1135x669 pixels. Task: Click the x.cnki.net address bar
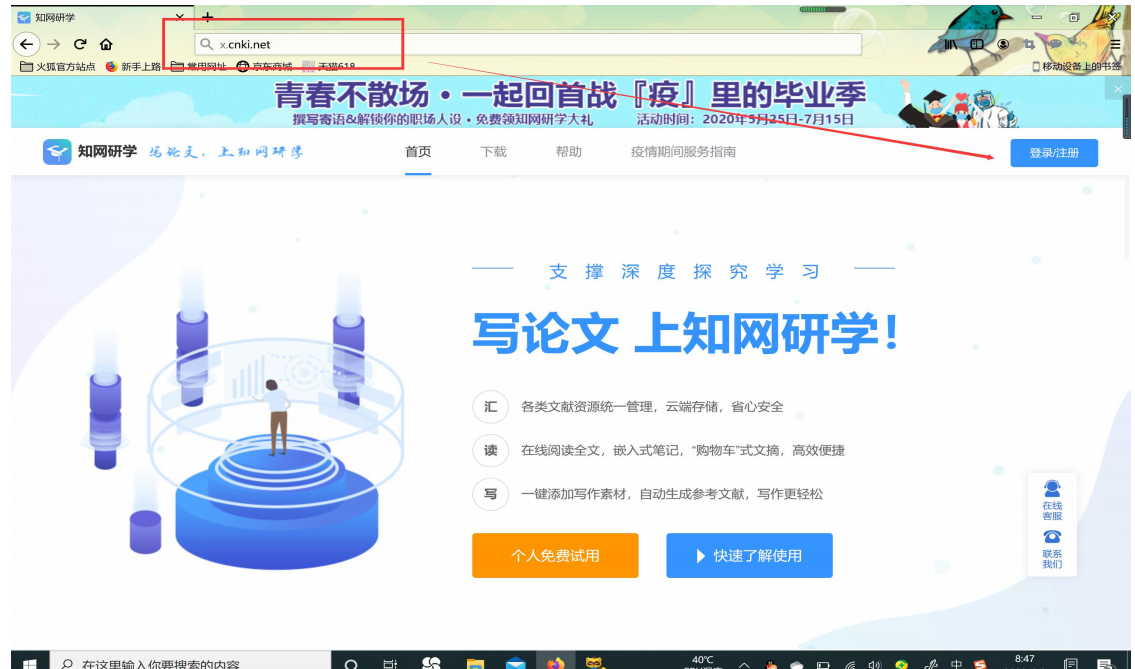click(530, 44)
